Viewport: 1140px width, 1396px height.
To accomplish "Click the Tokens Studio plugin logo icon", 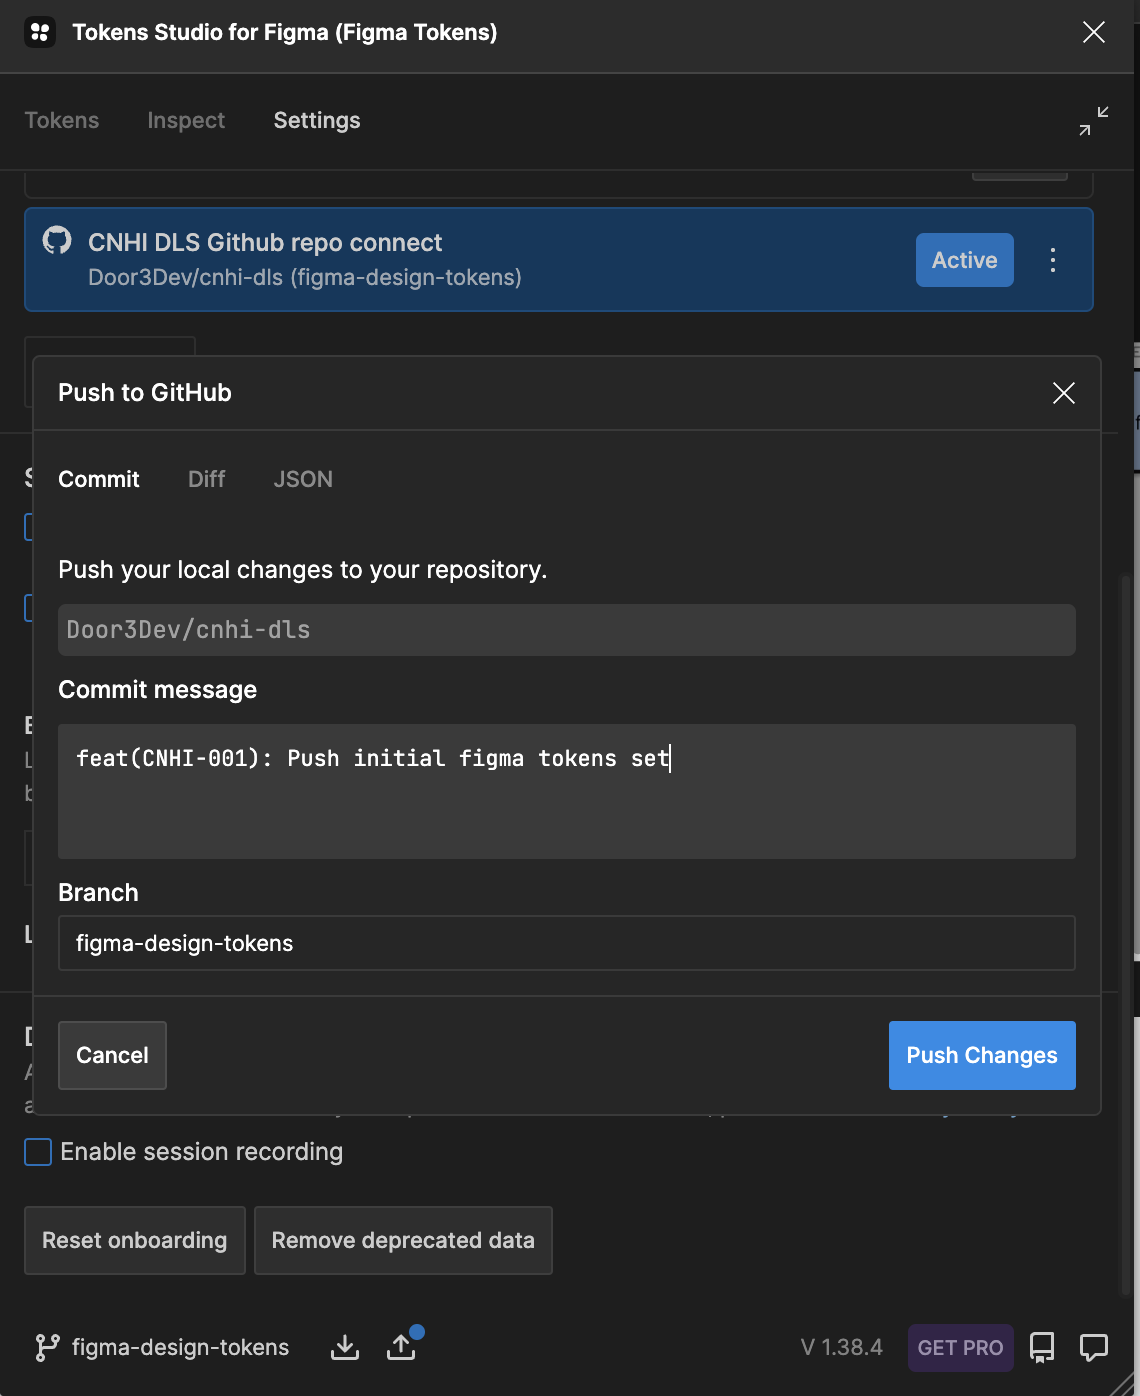I will click(40, 32).
